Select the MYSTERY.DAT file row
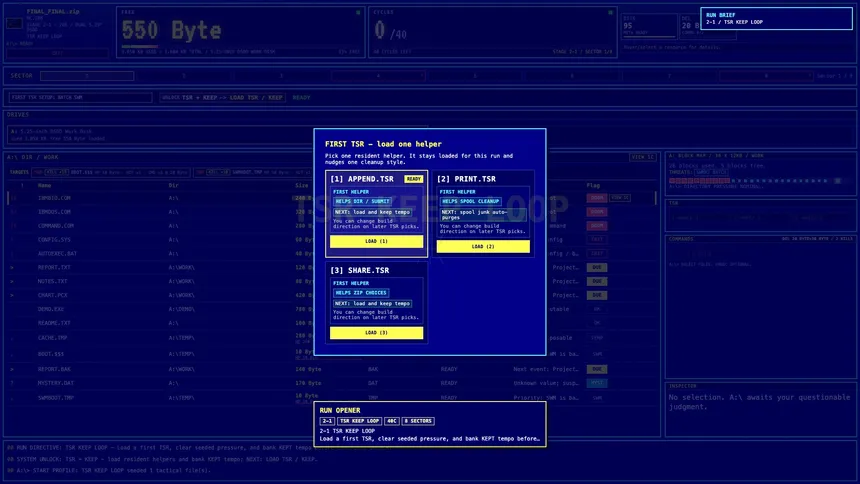860x484 pixels. coord(331,383)
